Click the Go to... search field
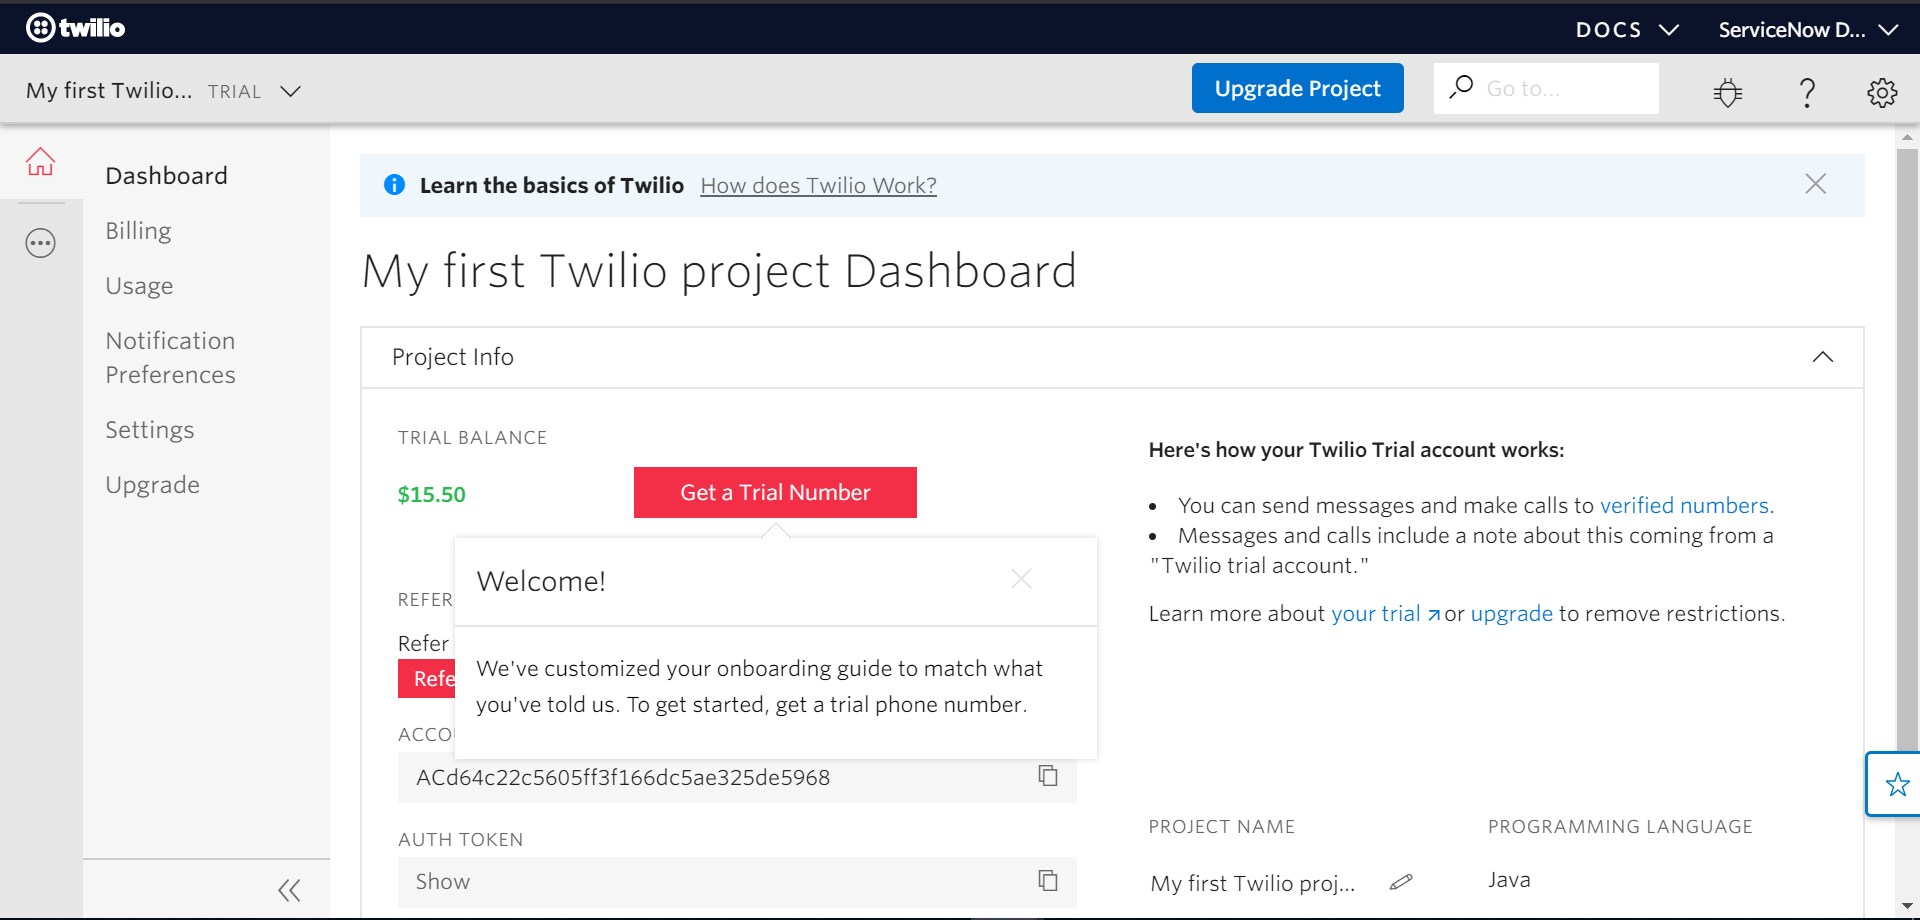The width and height of the screenshot is (1920, 920). pos(1546,88)
